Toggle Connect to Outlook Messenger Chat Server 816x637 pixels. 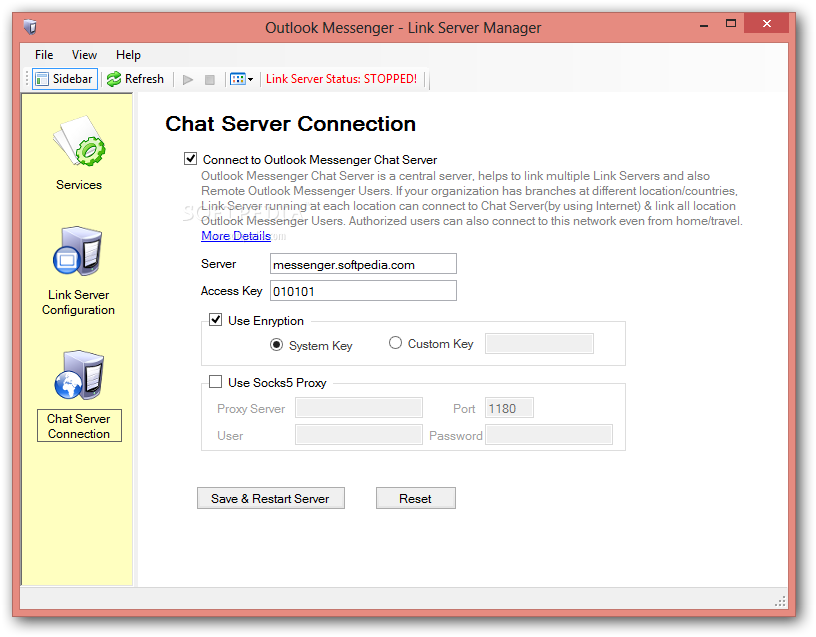coord(190,158)
